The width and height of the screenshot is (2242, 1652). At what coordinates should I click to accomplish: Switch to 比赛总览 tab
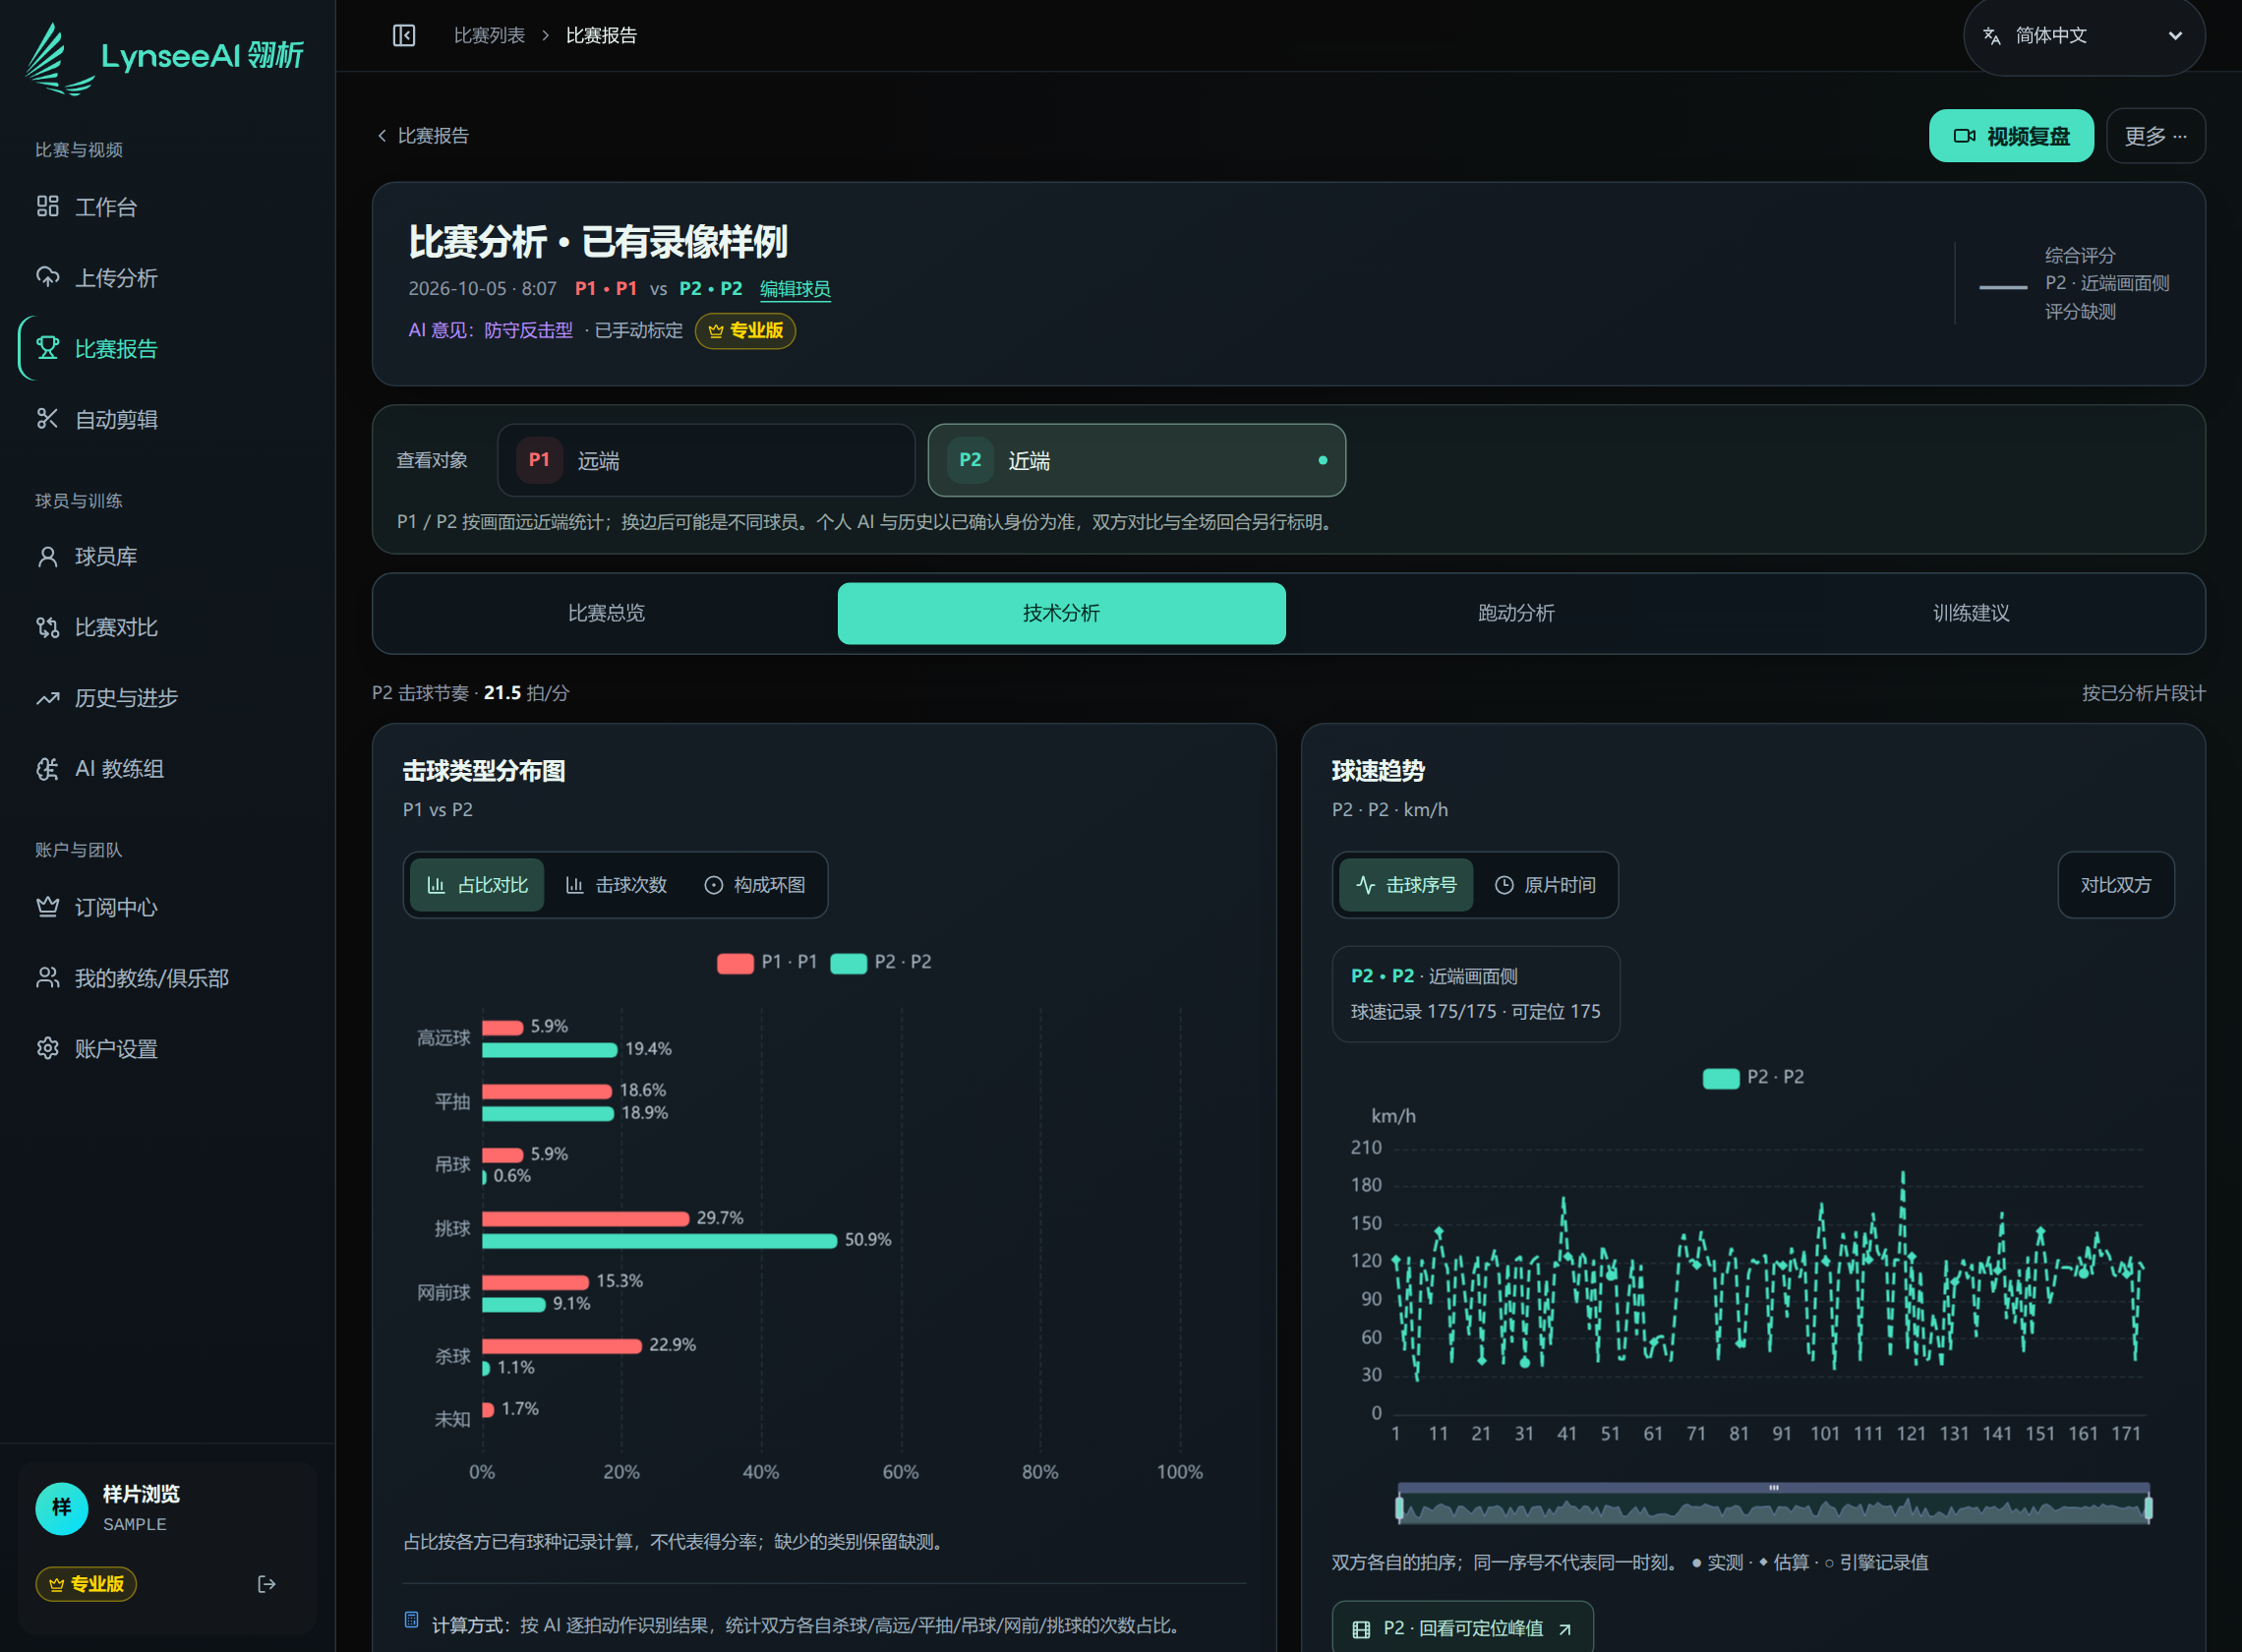point(606,613)
